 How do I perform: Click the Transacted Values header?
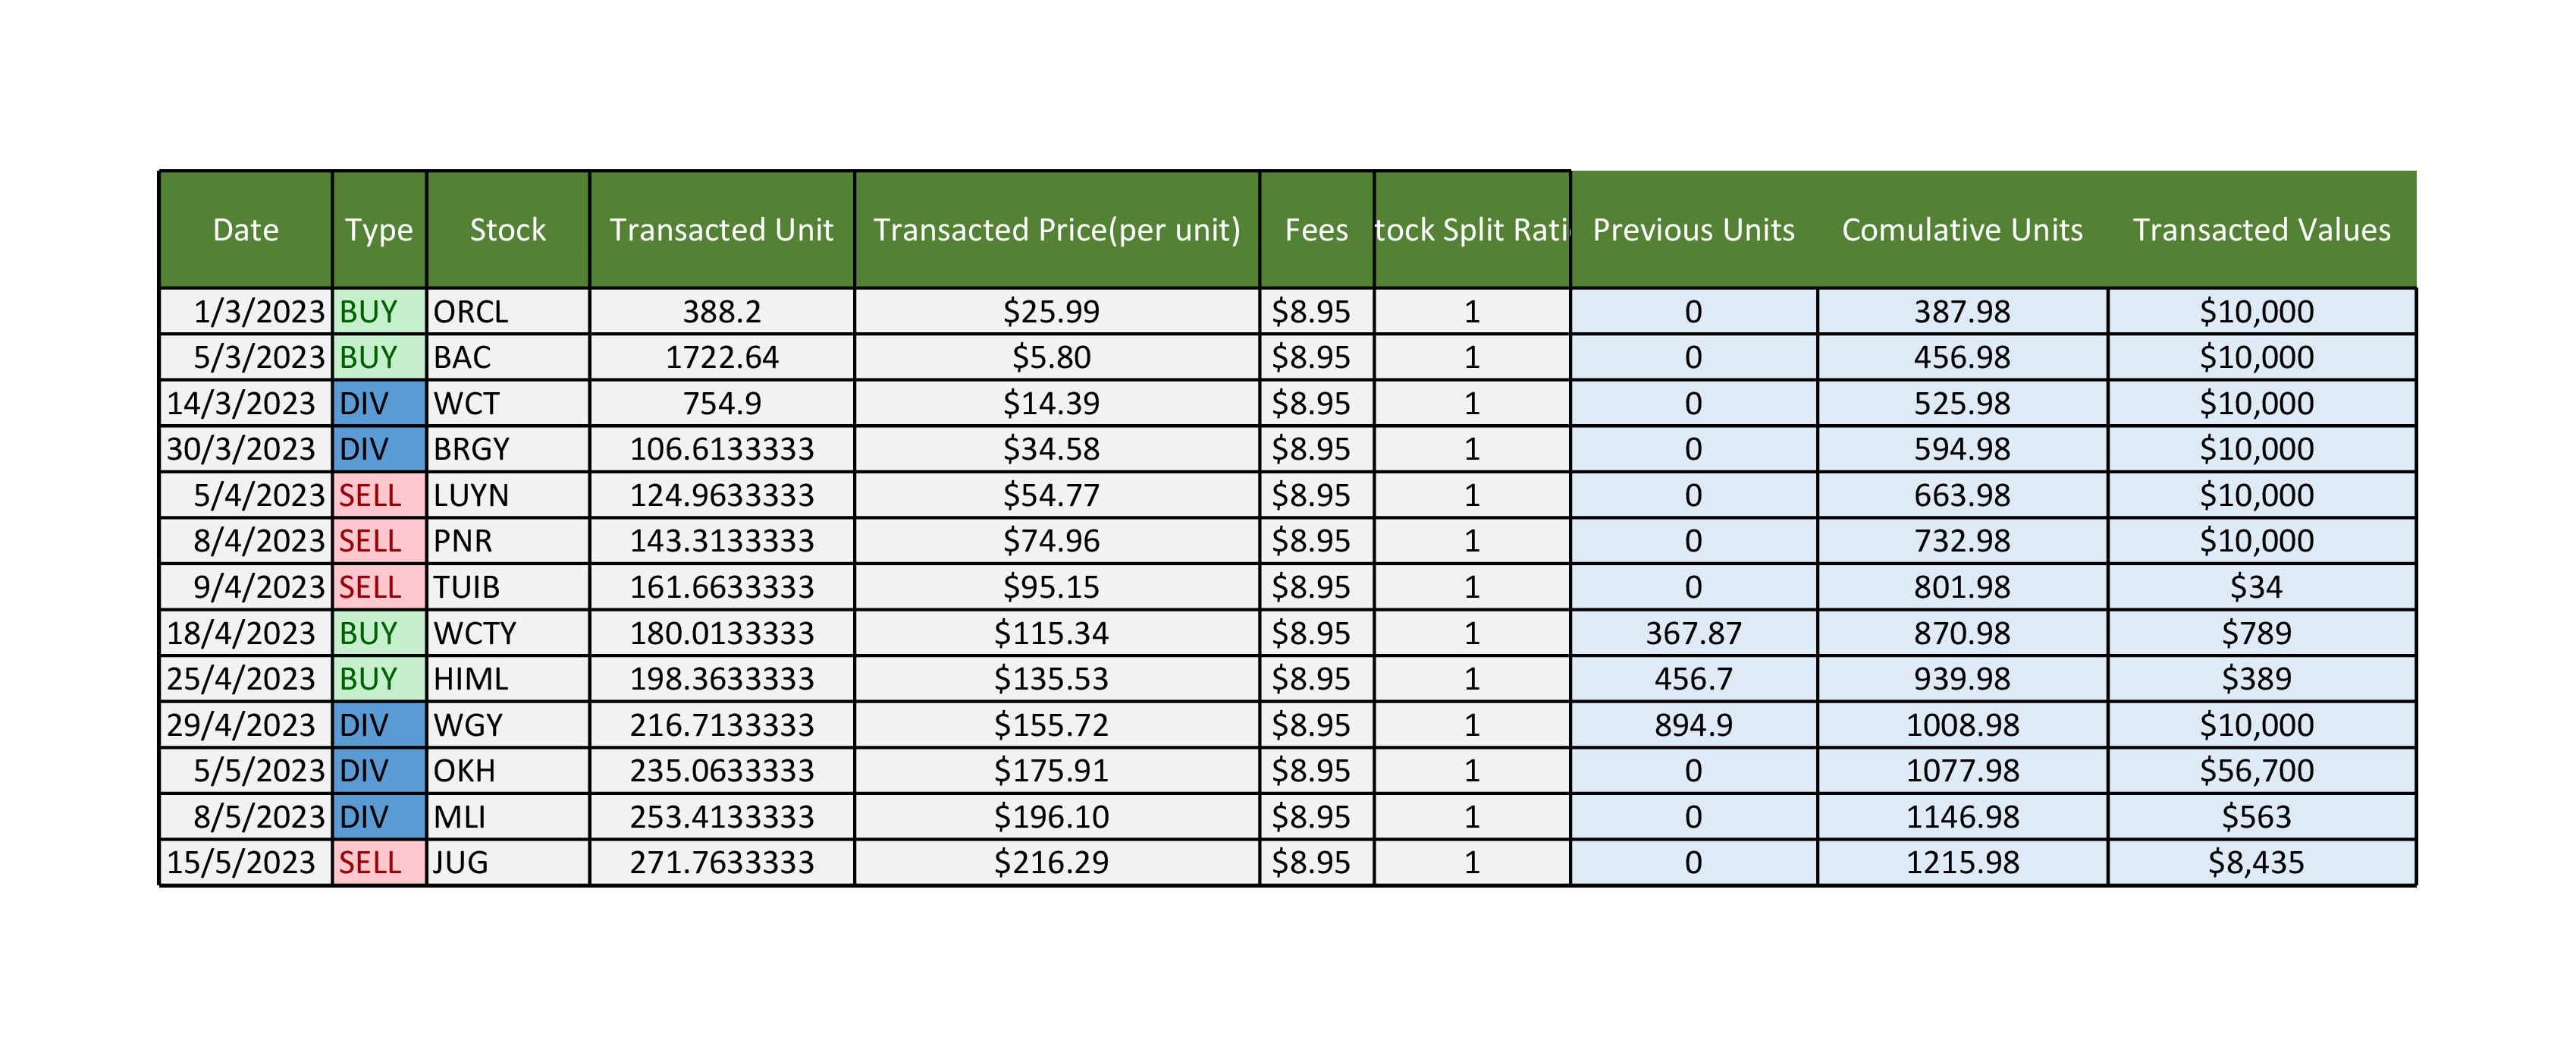(2261, 230)
